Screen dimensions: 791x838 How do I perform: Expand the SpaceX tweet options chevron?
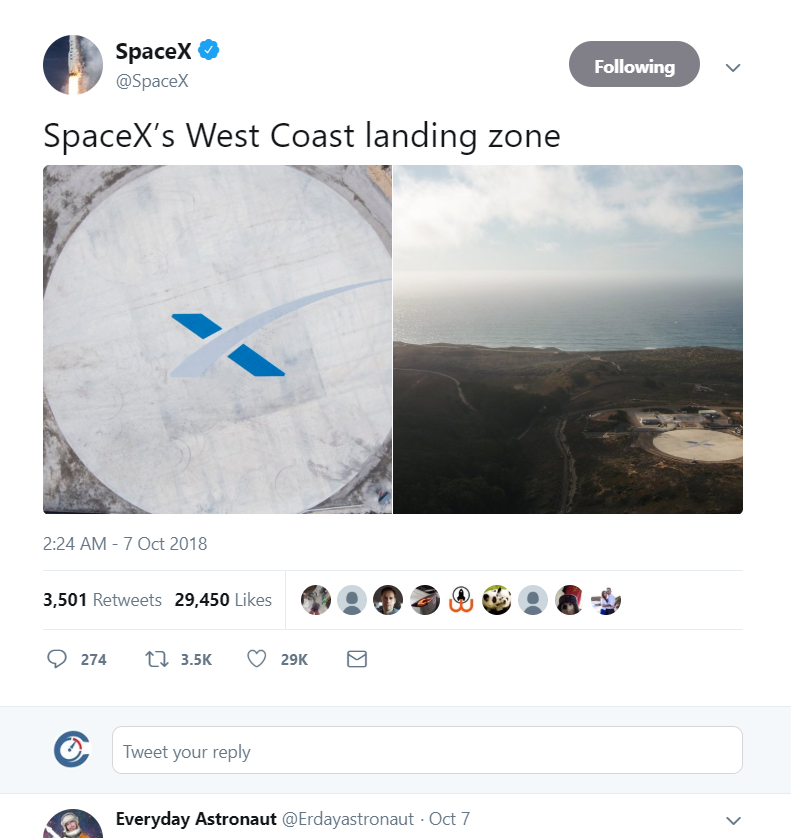733,67
